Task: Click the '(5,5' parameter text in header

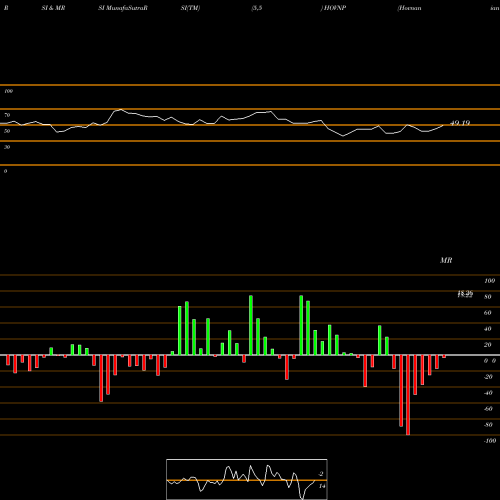Action: [x=257, y=8]
